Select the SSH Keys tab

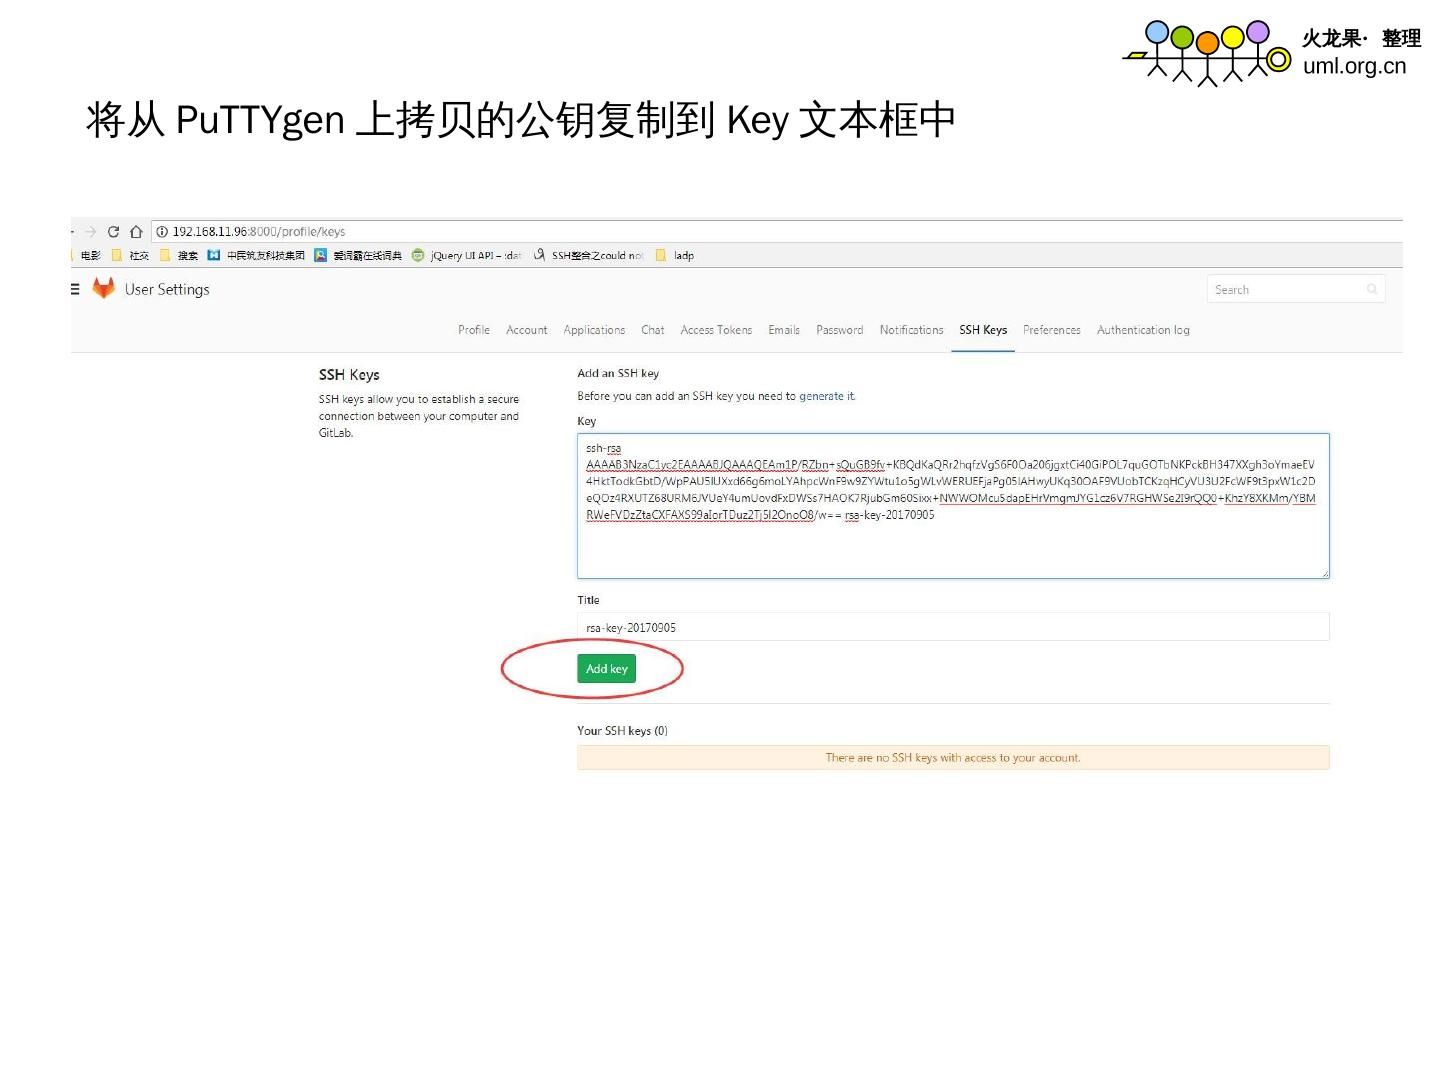pos(983,330)
